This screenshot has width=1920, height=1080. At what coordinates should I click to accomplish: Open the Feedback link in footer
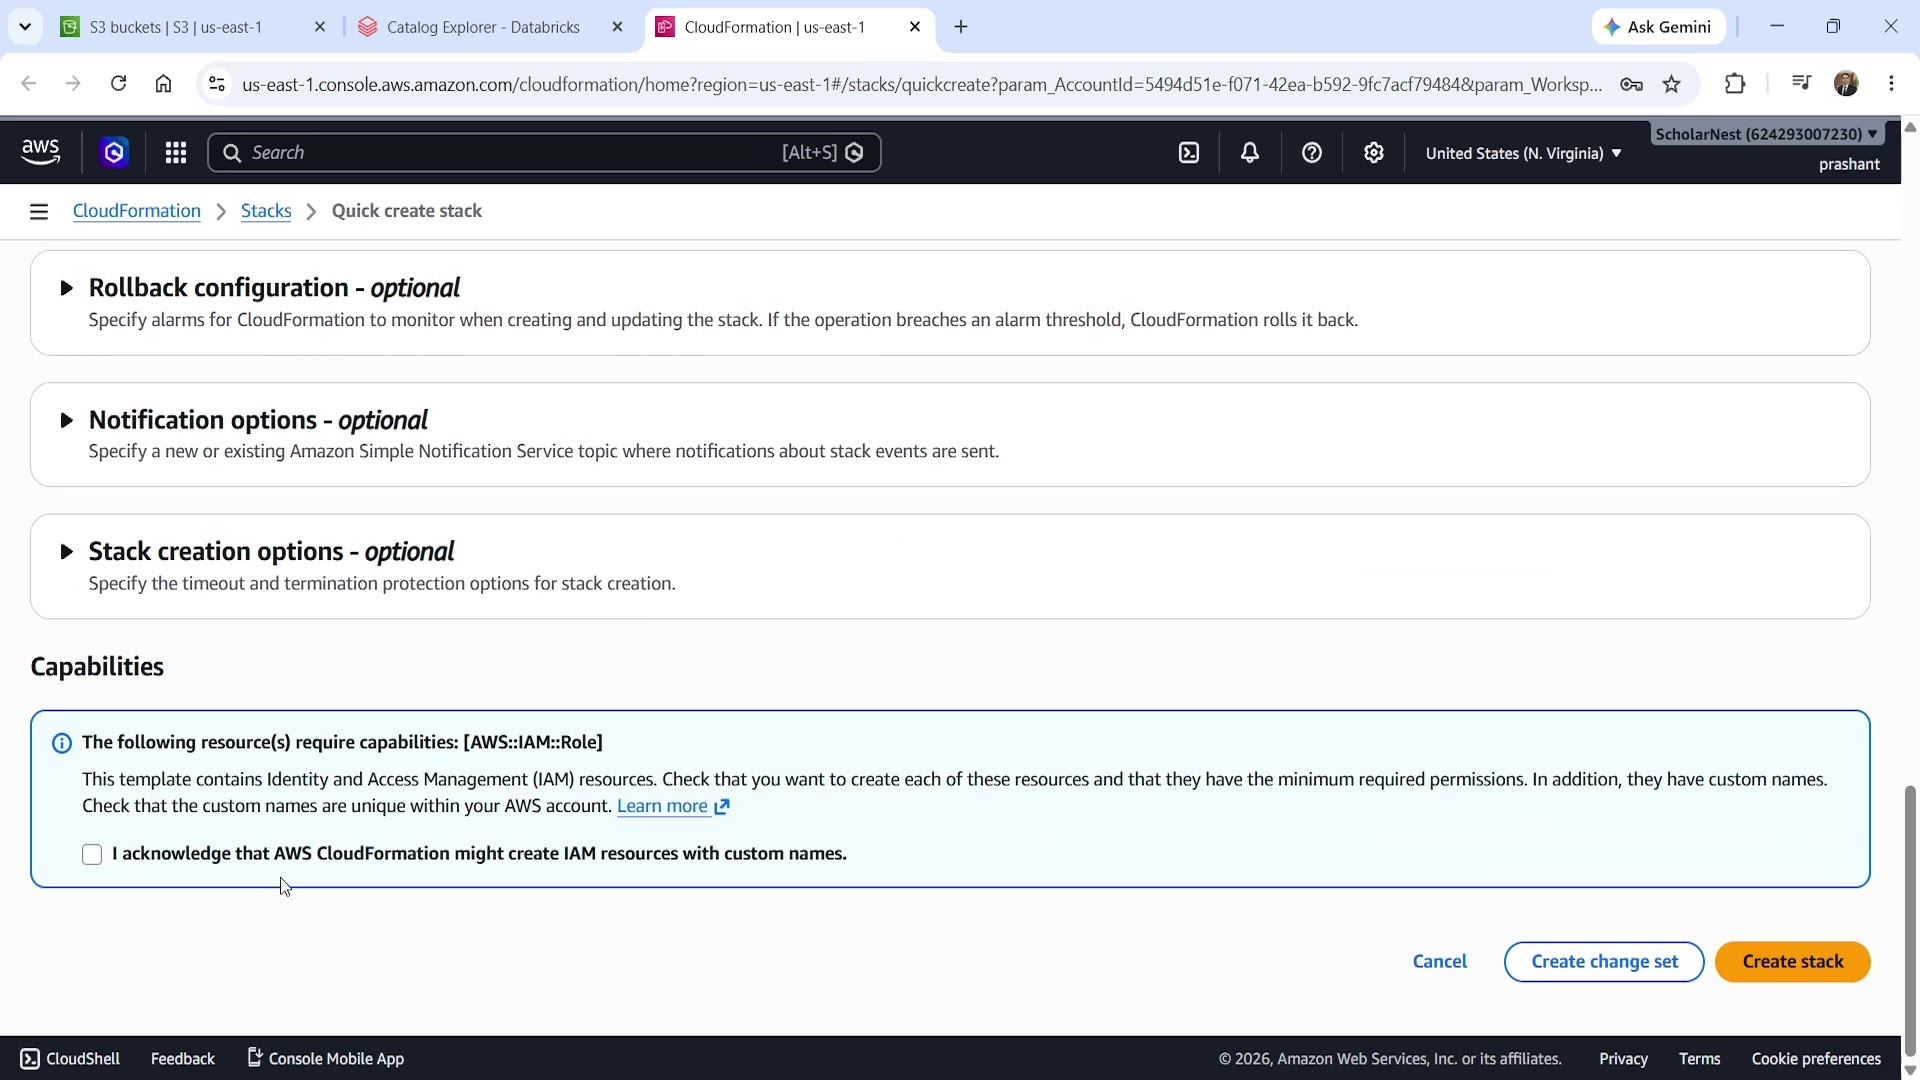tap(183, 1058)
